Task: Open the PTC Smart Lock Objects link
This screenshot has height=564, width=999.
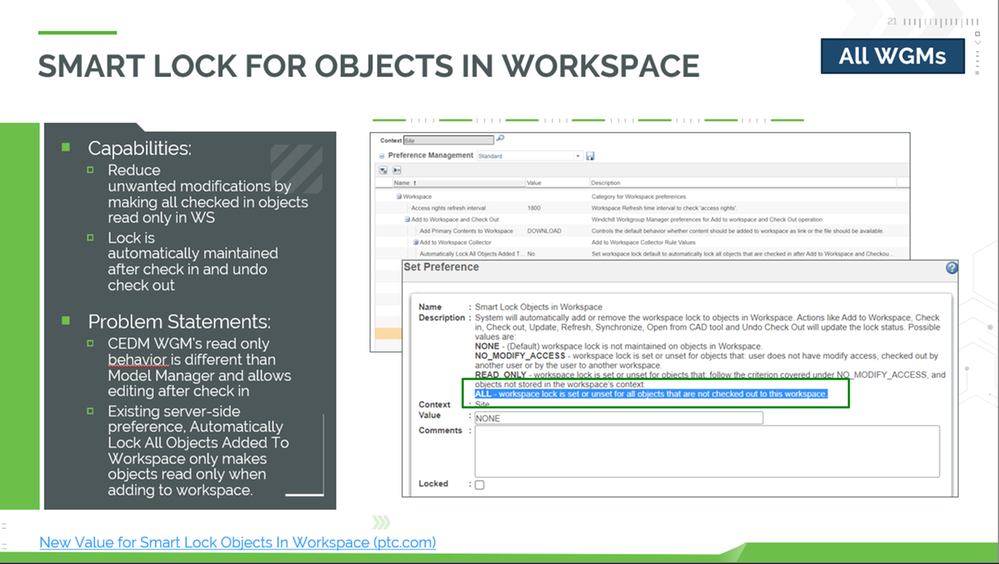Action: [x=238, y=542]
